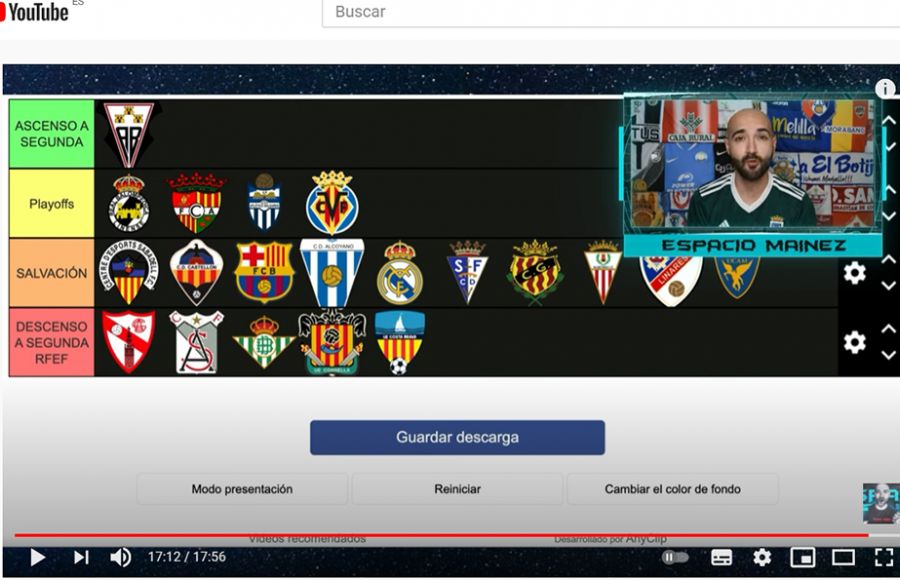Click the UE Costa Brava crest
The width and height of the screenshot is (900, 580).
pos(399,342)
